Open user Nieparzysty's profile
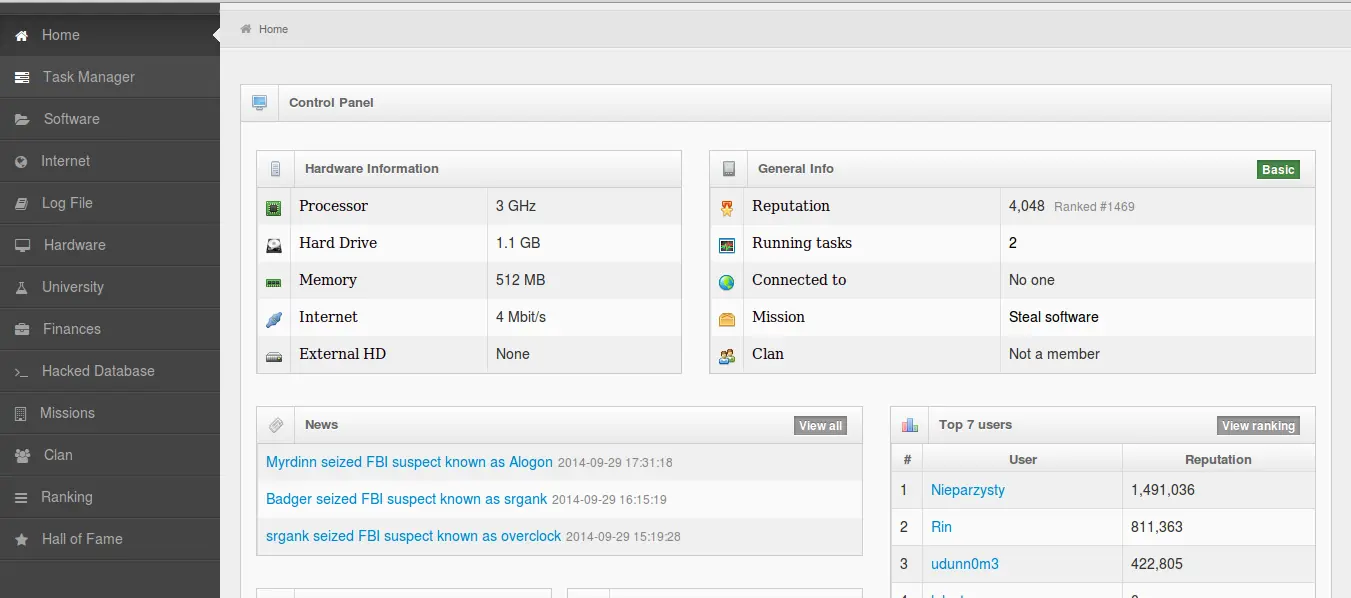1351x598 pixels. [x=968, y=490]
